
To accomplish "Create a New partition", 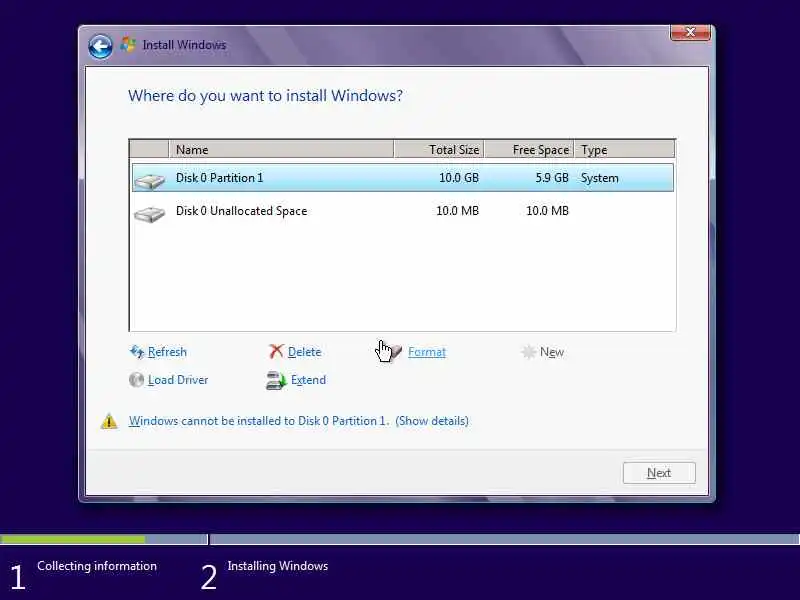I will [552, 352].
